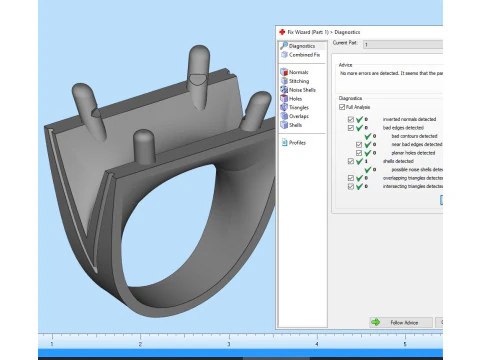Select the Holes fix icon

[x=284, y=98]
